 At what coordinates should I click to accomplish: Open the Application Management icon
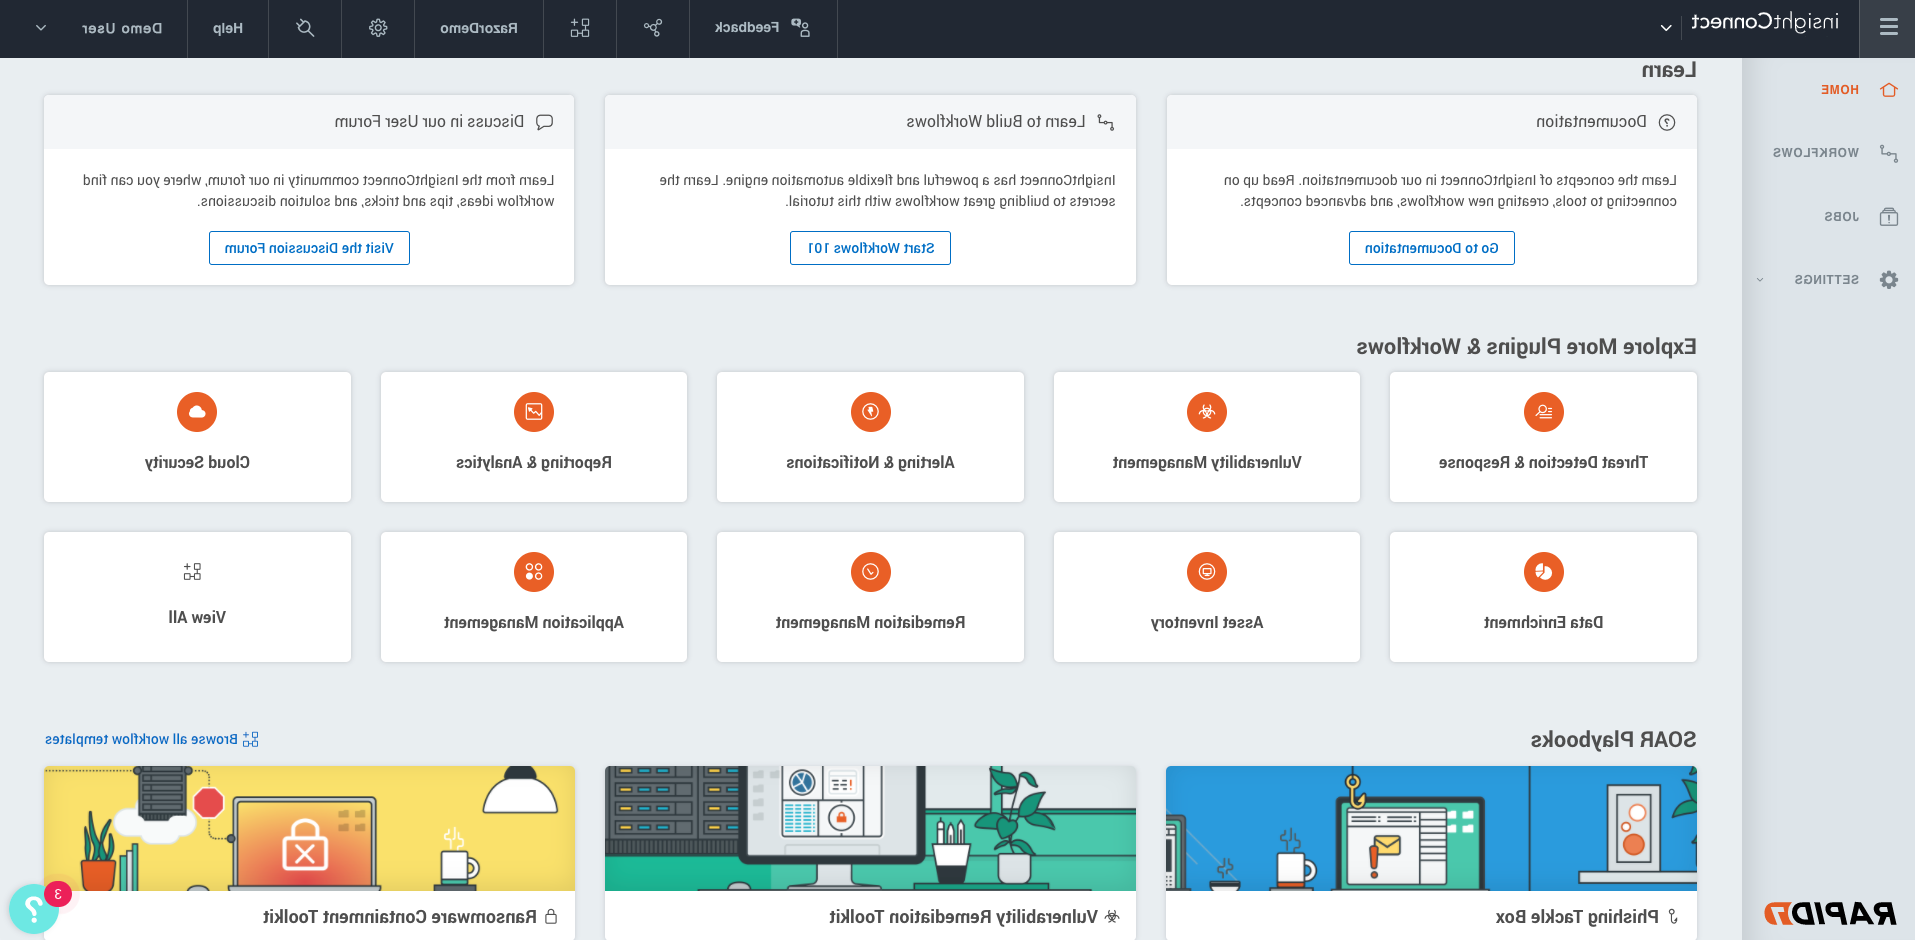[534, 572]
